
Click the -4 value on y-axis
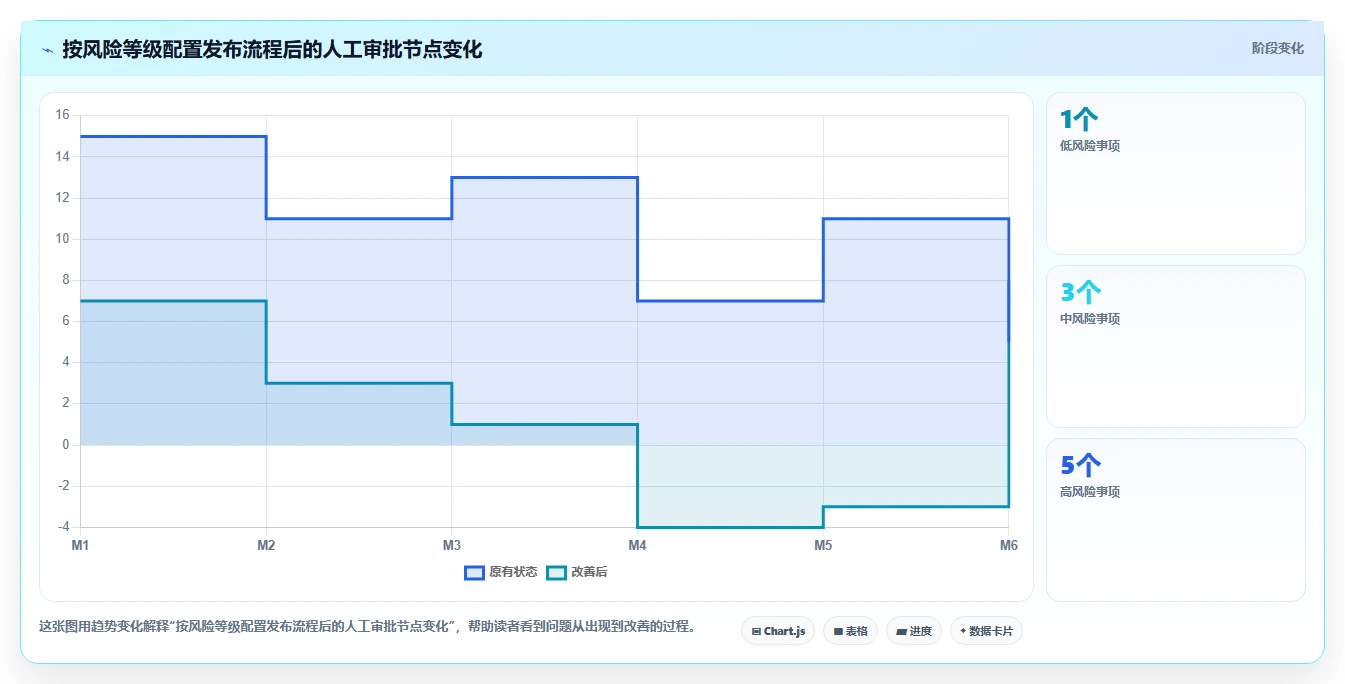pos(62,527)
